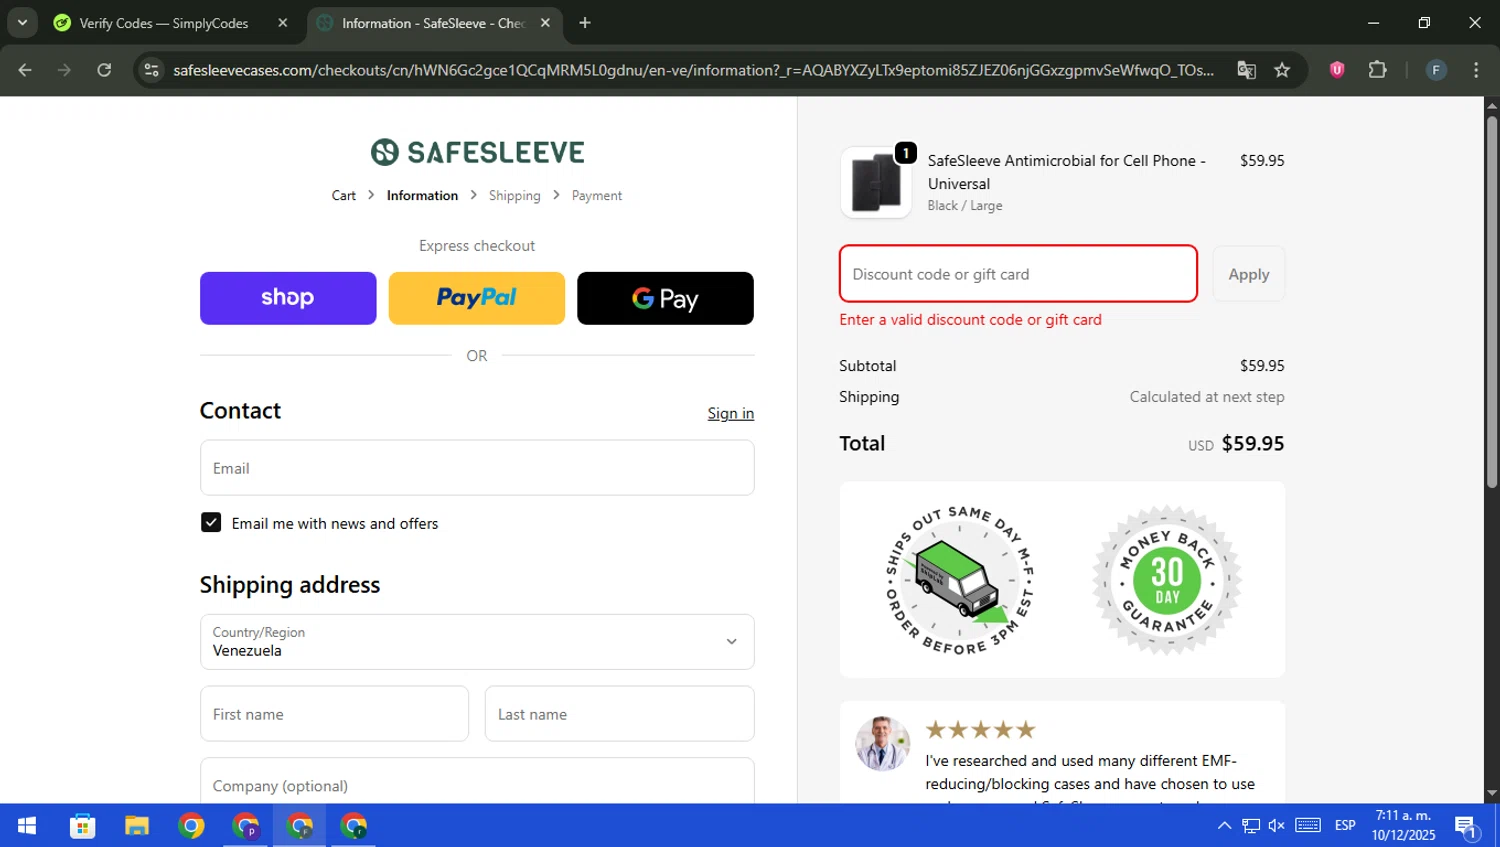
Task: Open the first Chrome taskbar icon
Action: coord(191,826)
